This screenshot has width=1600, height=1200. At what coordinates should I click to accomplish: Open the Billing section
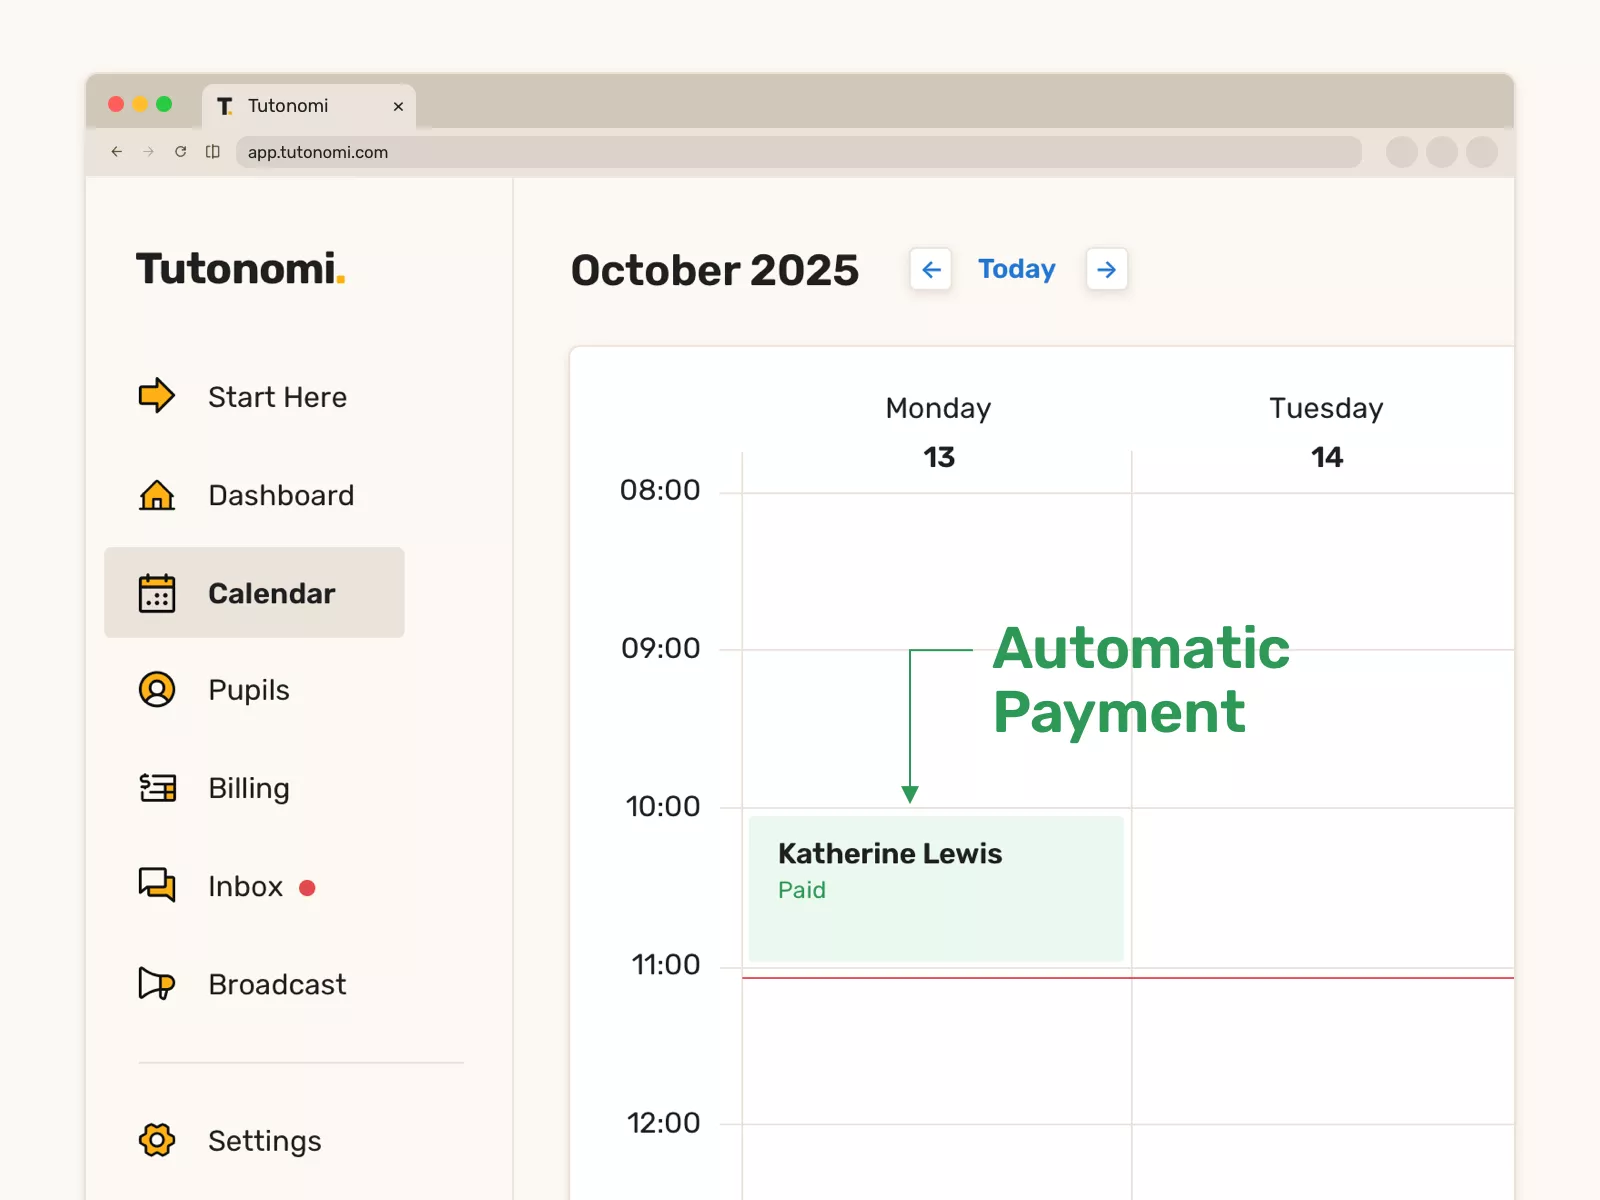[254, 788]
